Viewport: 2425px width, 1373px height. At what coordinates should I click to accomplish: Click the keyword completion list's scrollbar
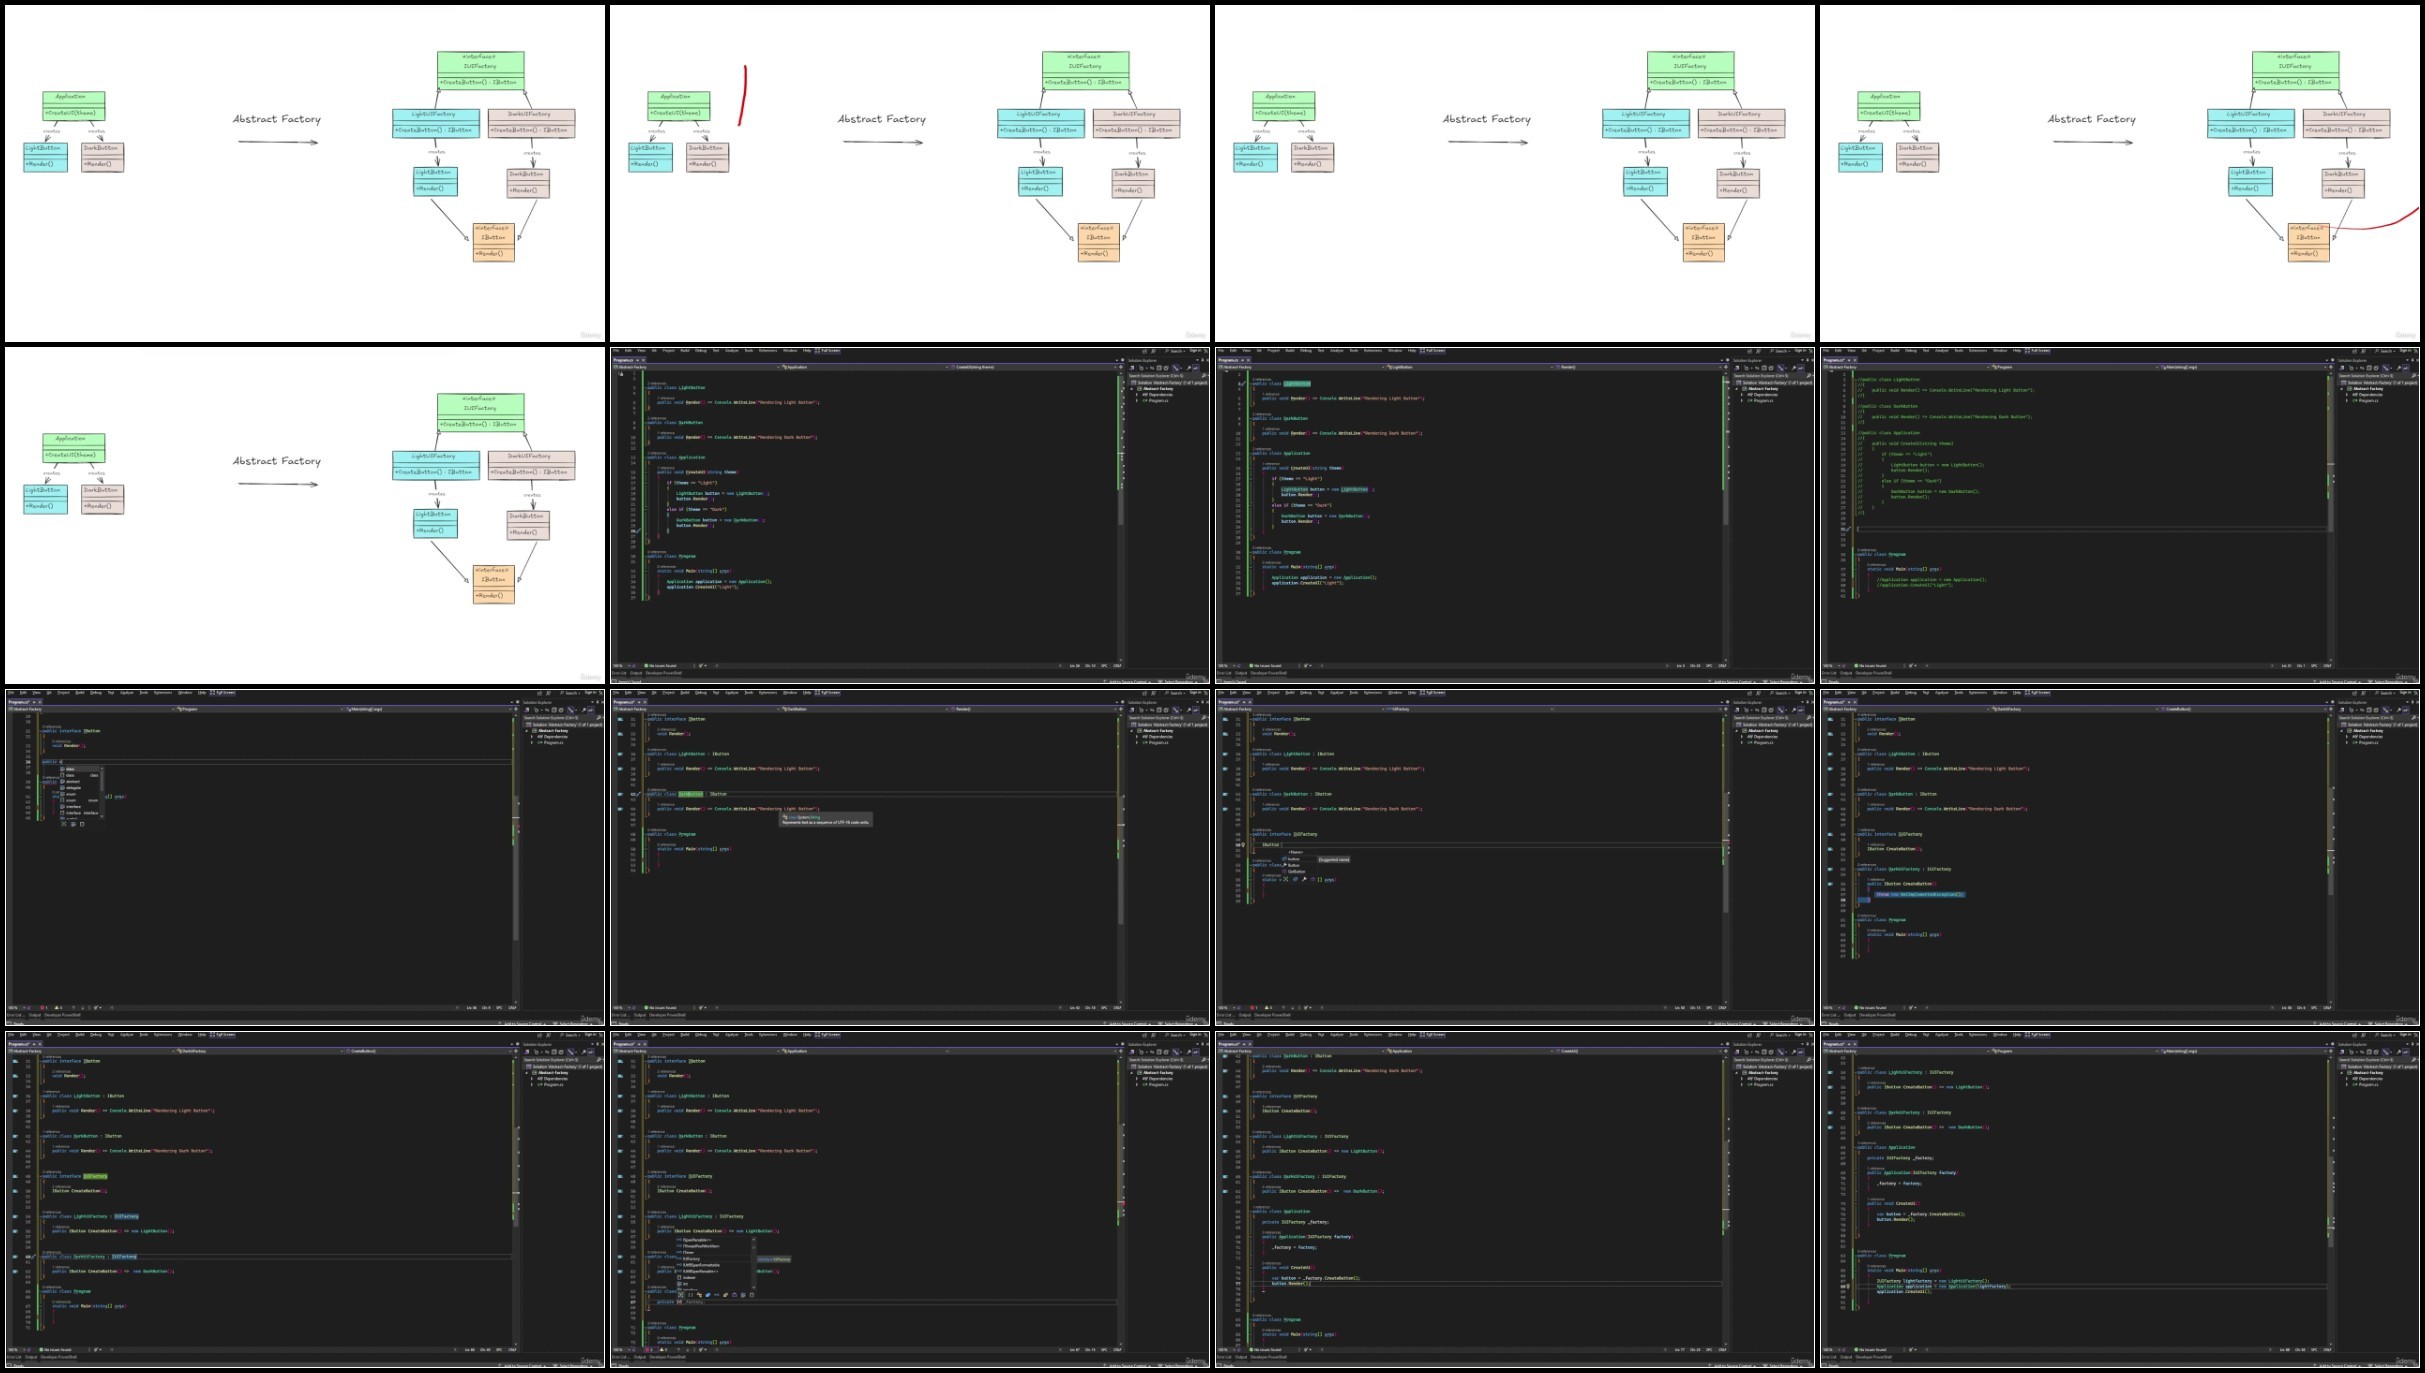click(102, 792)
